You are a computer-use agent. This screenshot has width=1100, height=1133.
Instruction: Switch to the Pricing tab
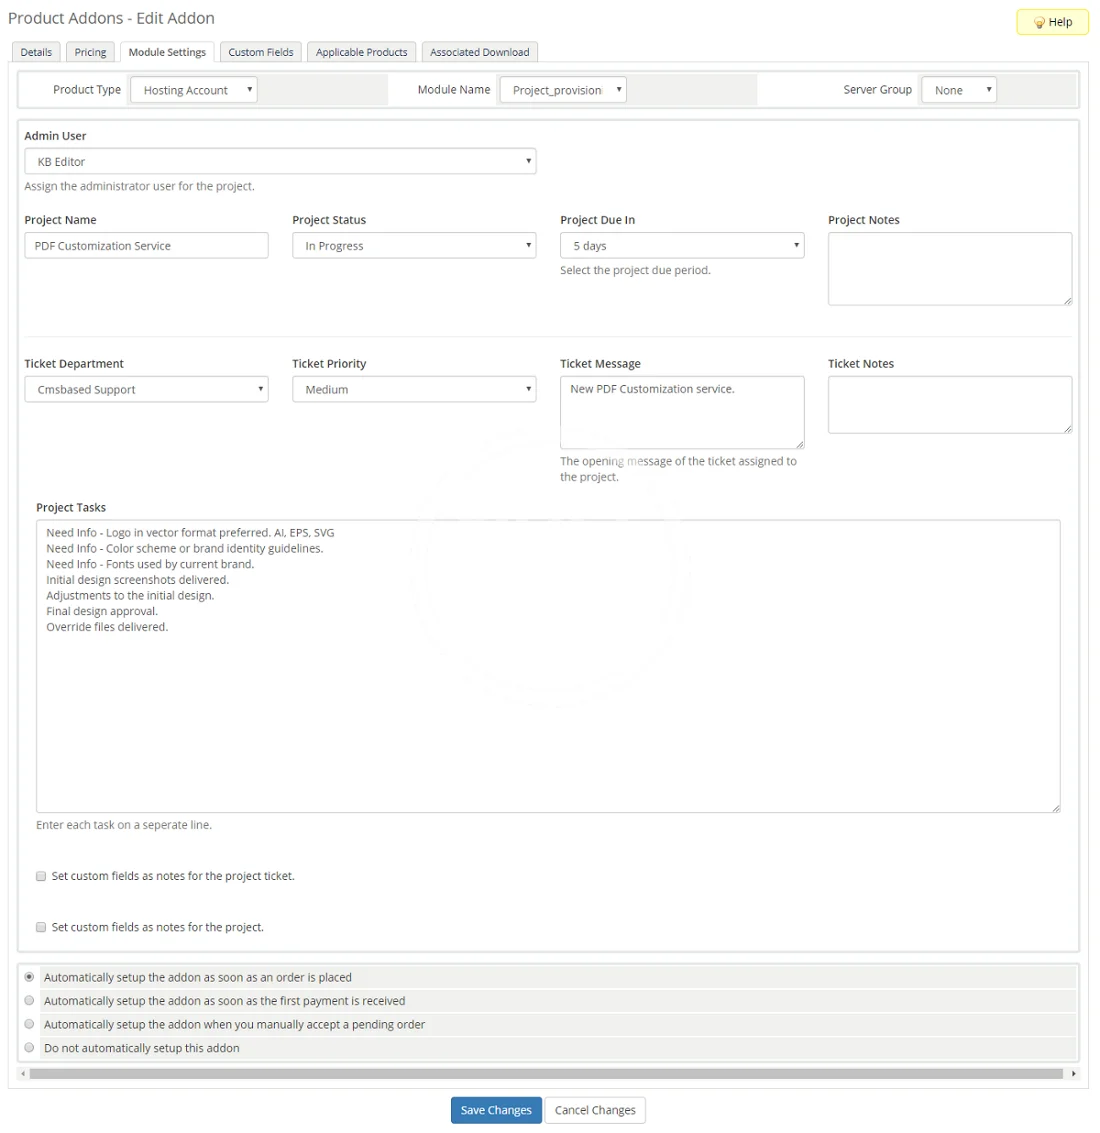pyautogui.click(x=90, y=52)
